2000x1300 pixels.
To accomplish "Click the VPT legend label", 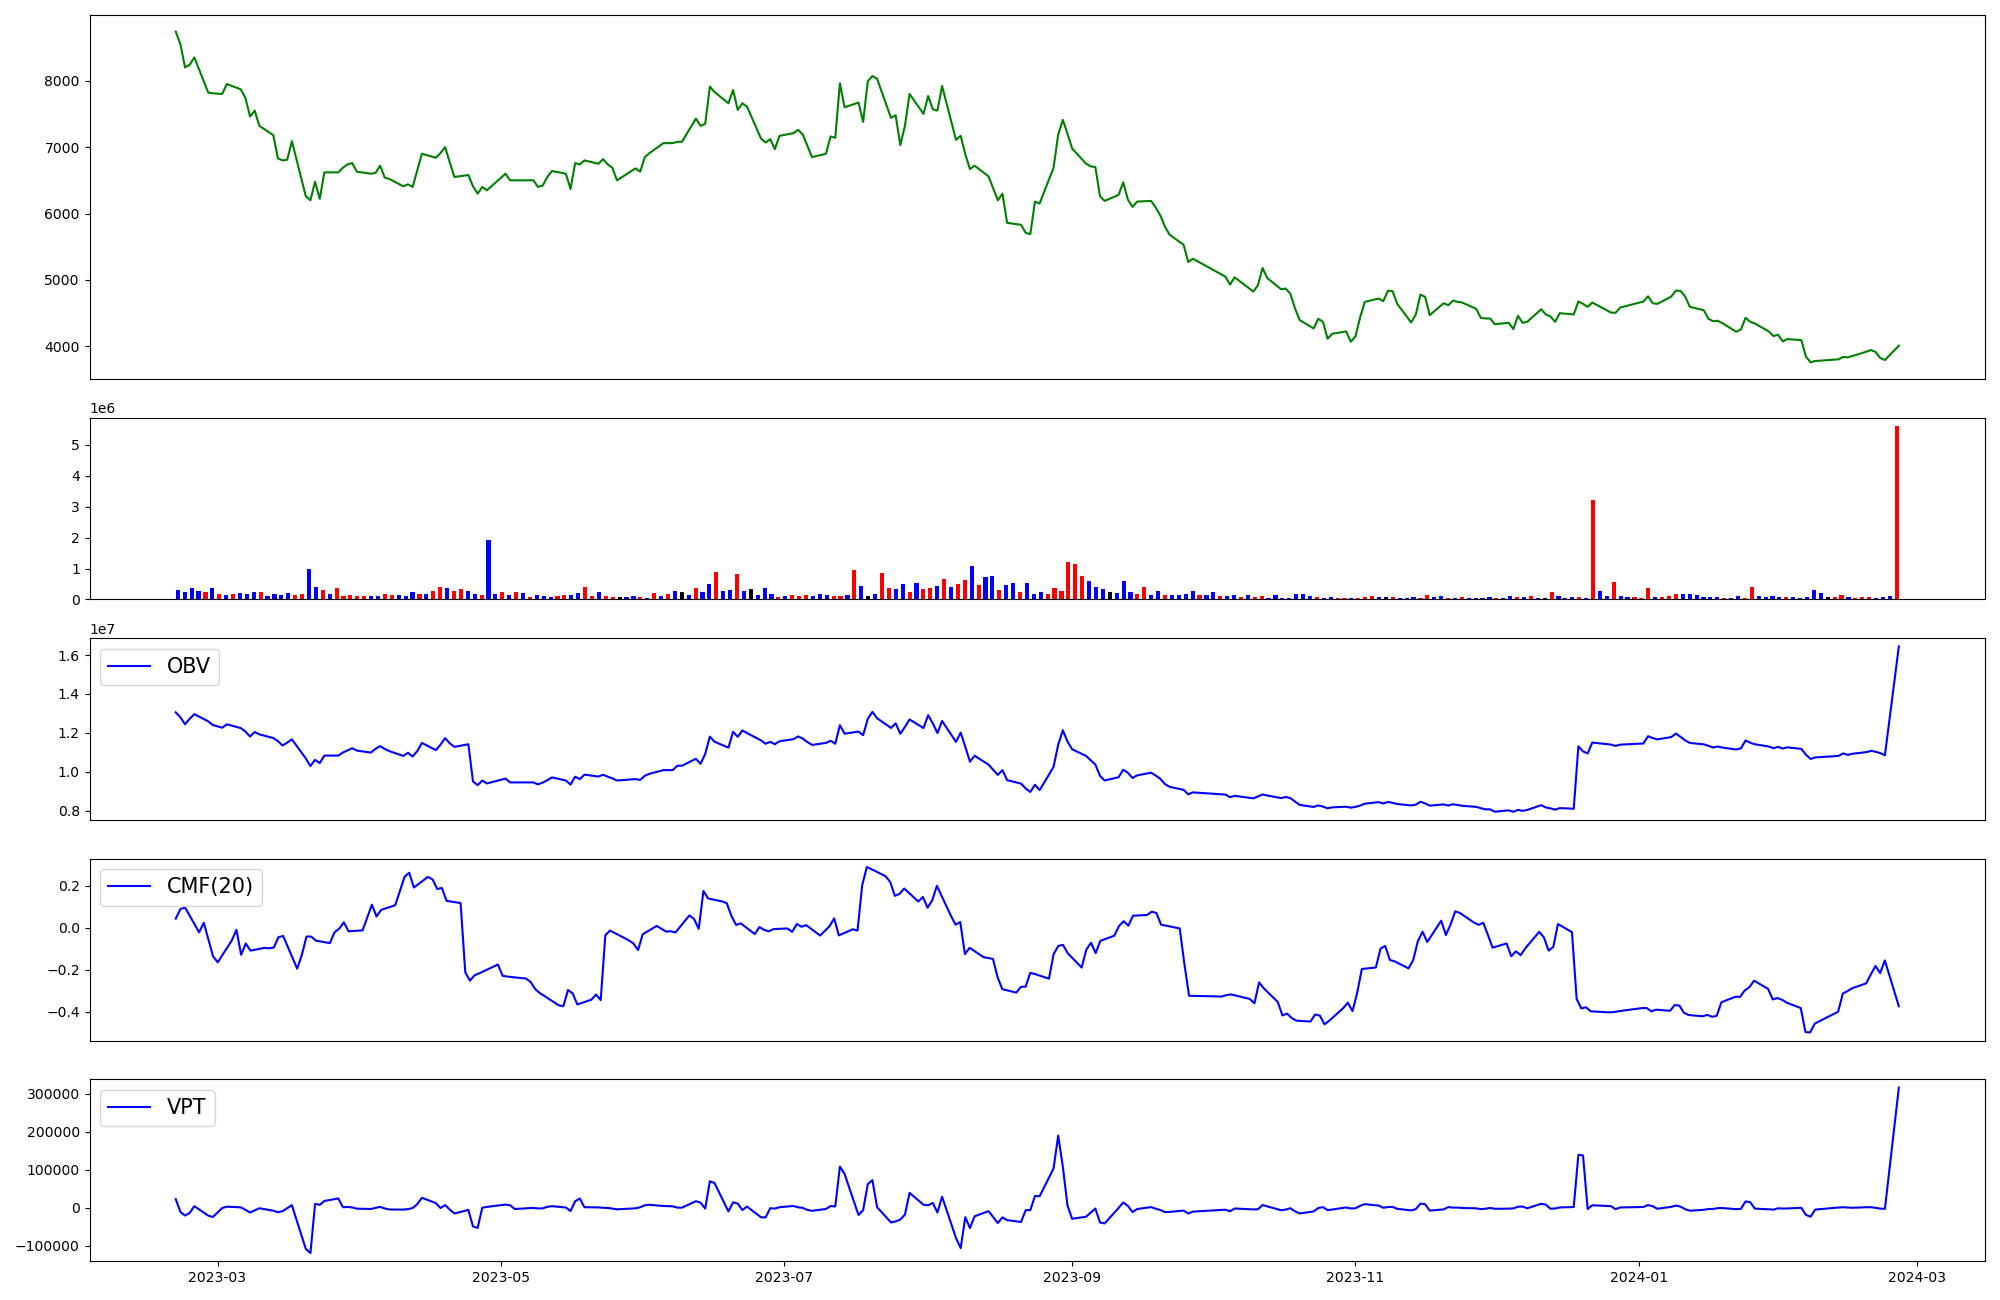I will (x=186, y=1107).
